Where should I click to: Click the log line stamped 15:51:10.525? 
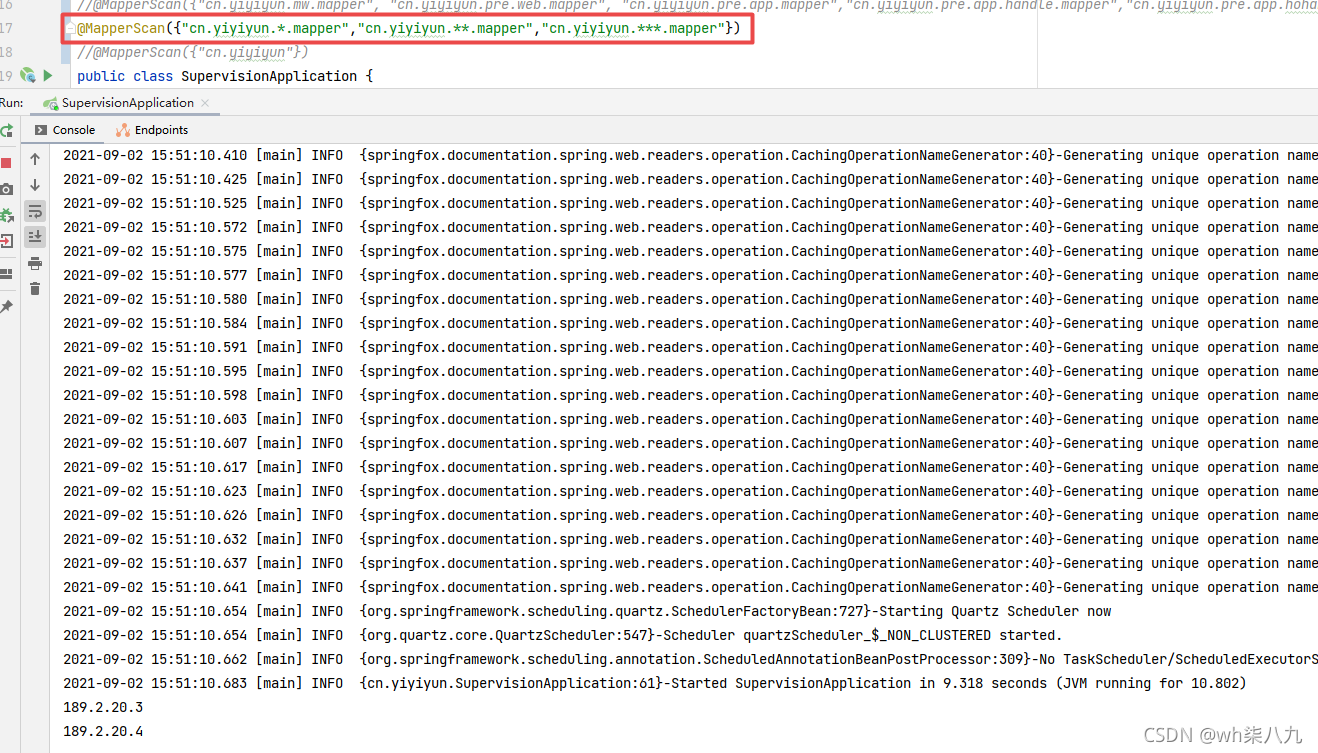690,203
